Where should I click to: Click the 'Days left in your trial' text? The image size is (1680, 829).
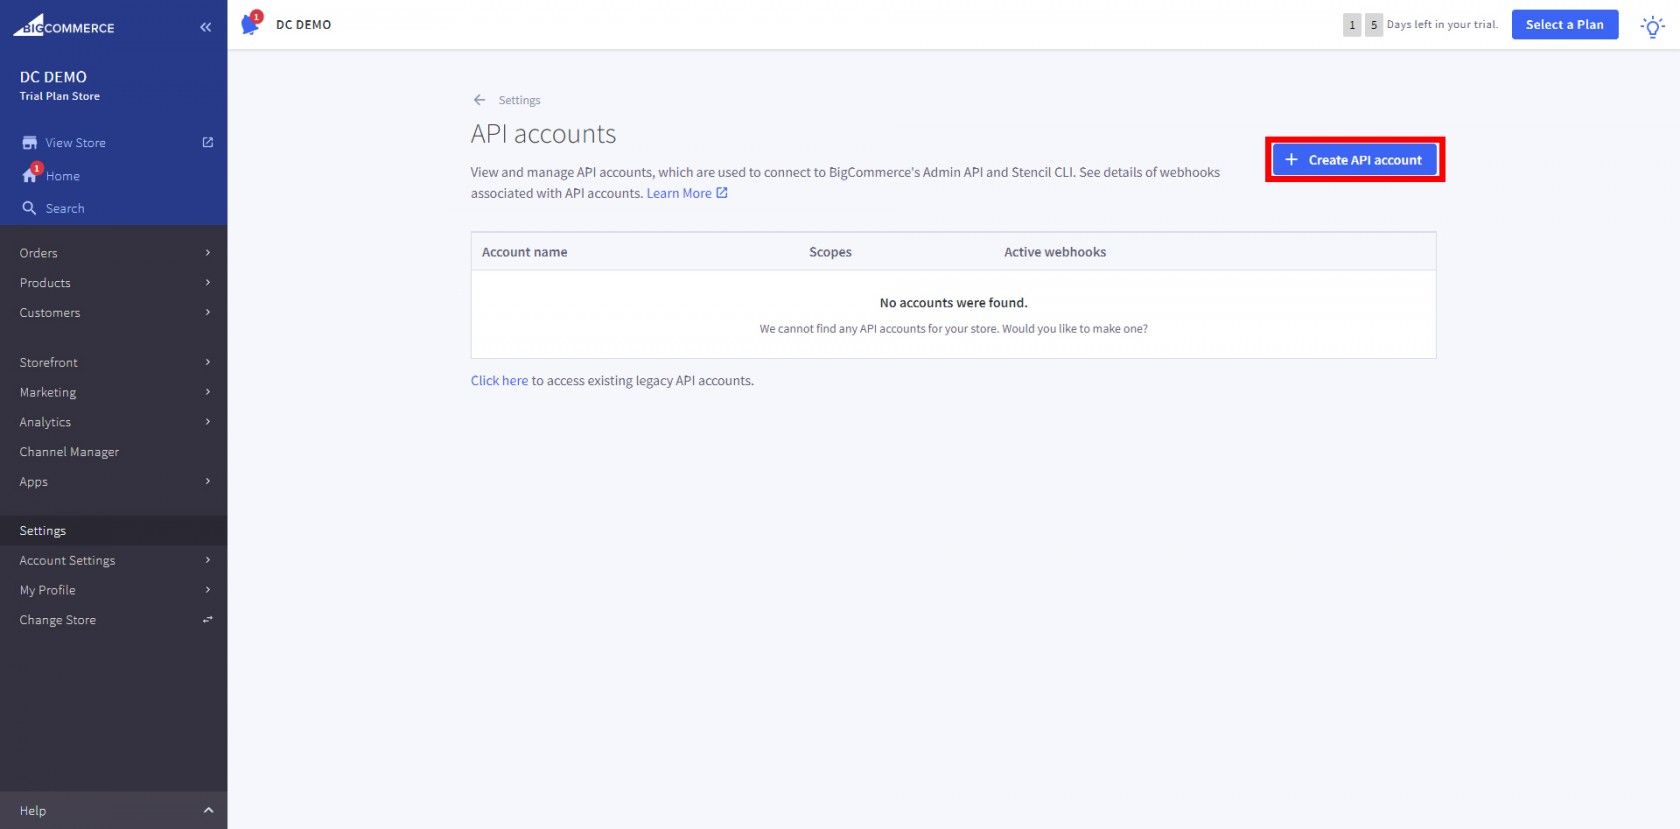(1442, 25)
